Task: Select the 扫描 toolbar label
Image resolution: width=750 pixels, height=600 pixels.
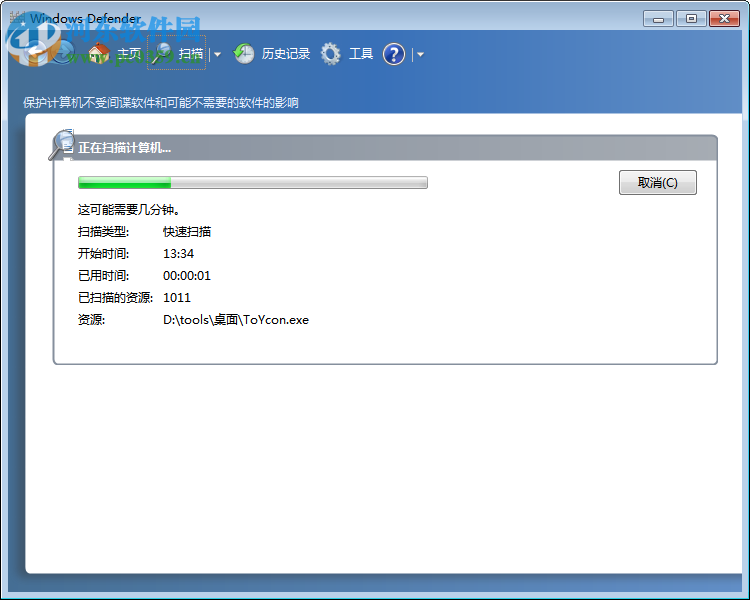Action: click(x=190, y=54)
